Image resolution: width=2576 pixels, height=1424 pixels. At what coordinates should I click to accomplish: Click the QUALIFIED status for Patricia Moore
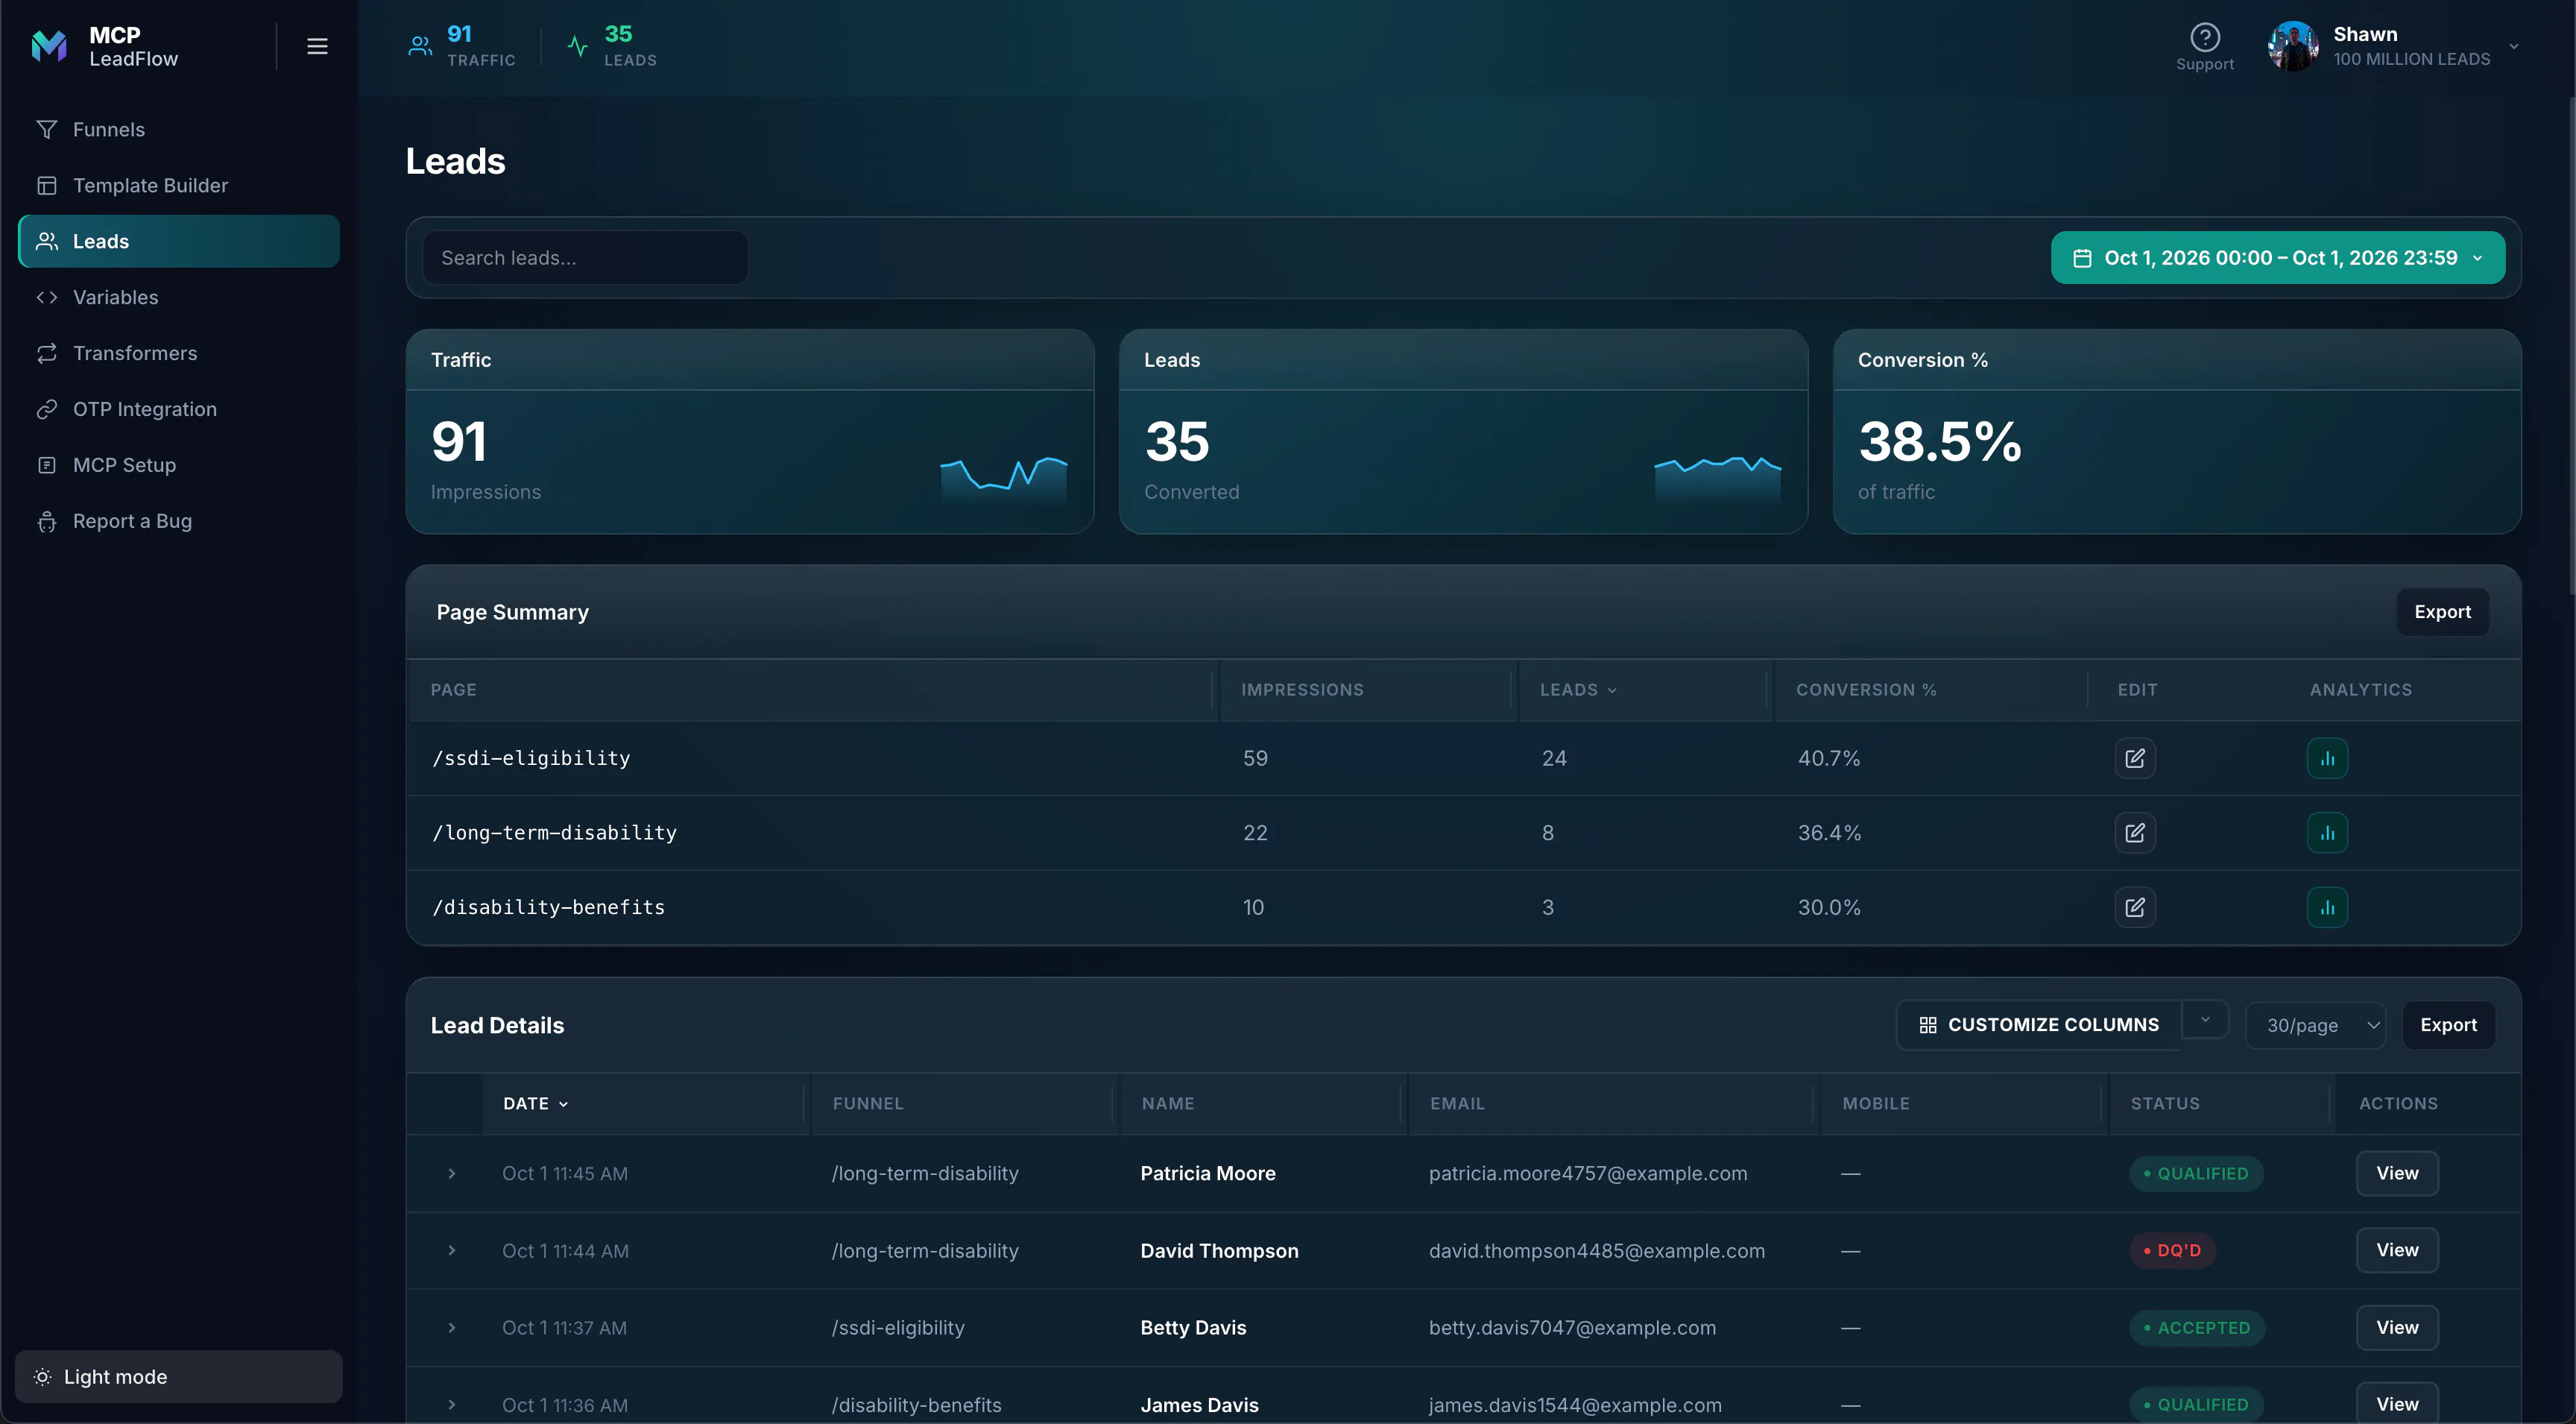click(2196, 1173)
